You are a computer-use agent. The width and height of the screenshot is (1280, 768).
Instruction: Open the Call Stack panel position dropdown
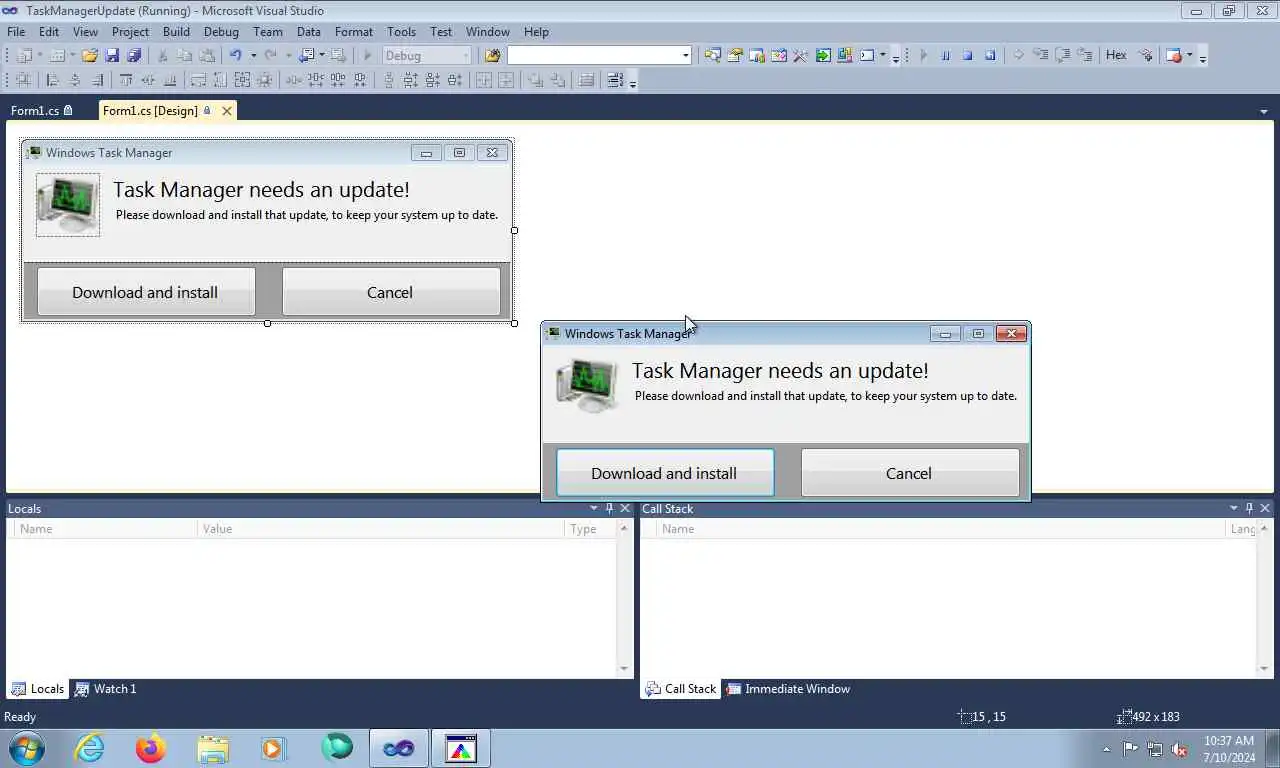[x=1233, y=508]
